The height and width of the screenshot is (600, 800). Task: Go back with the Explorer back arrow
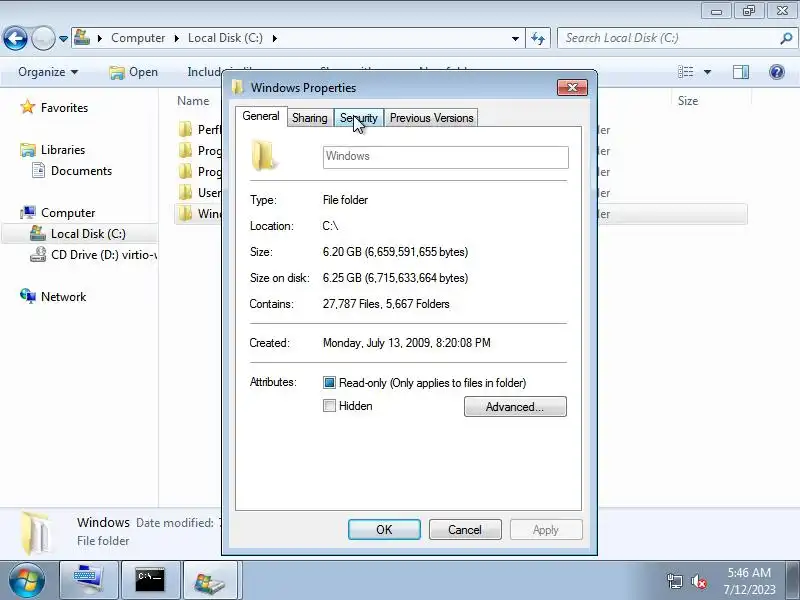(x=15, y=38)
